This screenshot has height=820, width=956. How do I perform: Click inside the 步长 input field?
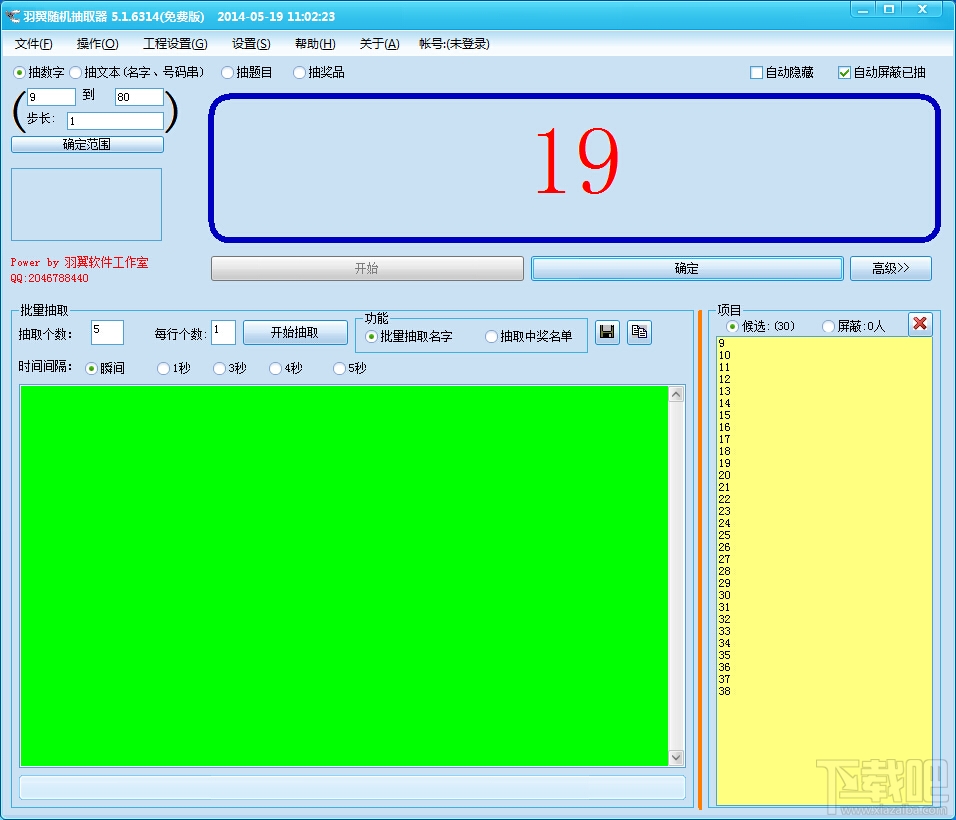[x=115, y=120]
